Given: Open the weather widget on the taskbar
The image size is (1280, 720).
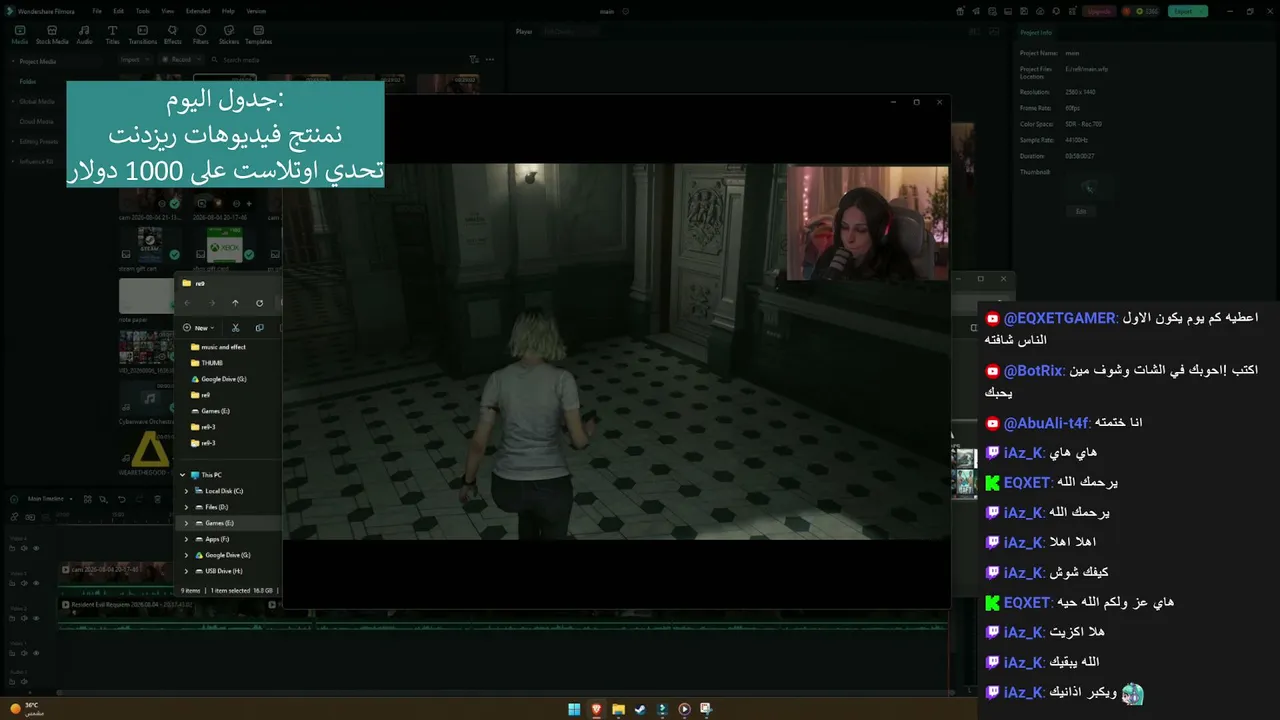Looking at the screenshot, I should (25, 708).
